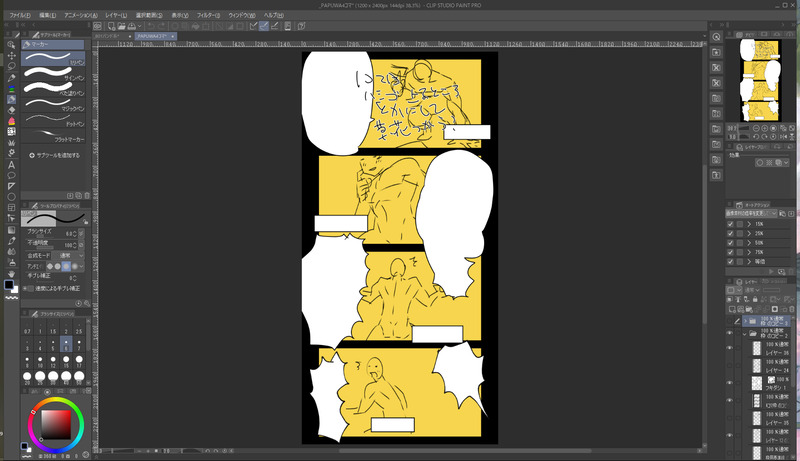The width and height of the screenshot is (800, 461).
Task: Click the Redo toolbar icon
Action: coord(162,26)
